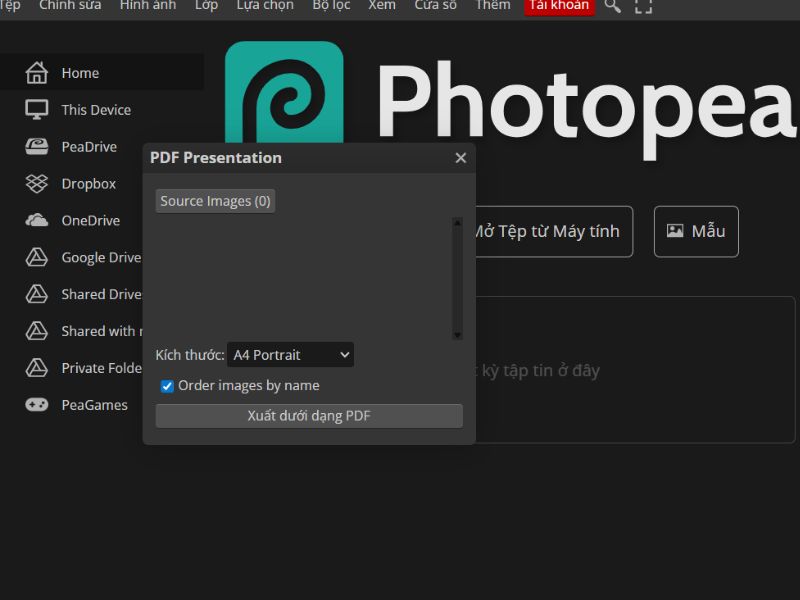The height and width of the screenshot is (600, 800).
Task: Open the Cửa sổ menu
Action: tap(436, 5)
